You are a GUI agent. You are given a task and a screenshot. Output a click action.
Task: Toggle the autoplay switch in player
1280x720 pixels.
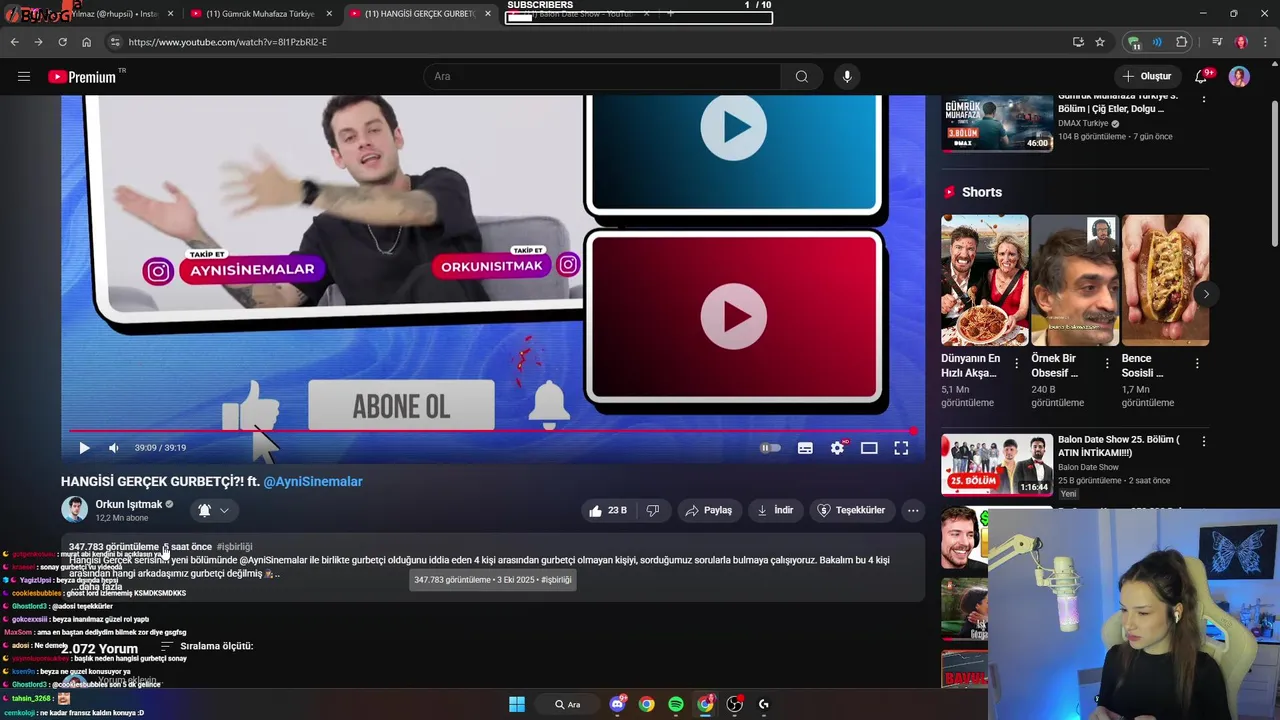click(770, 448)
